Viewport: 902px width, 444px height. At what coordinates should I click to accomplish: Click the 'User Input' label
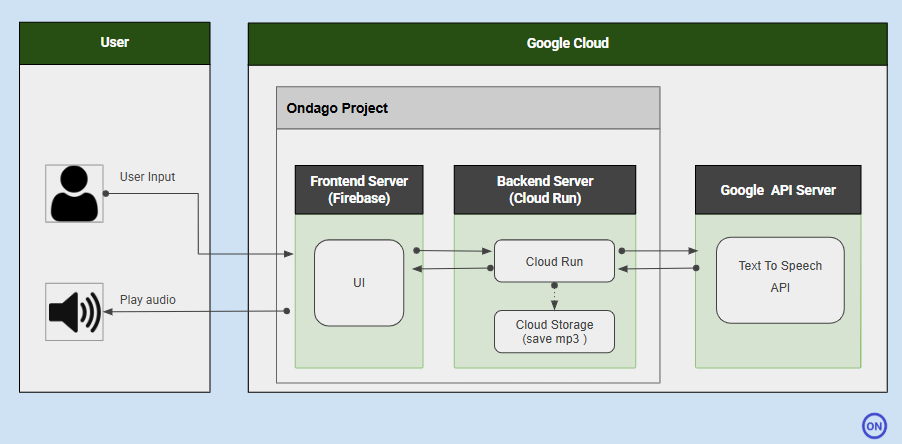pos(147,177)
